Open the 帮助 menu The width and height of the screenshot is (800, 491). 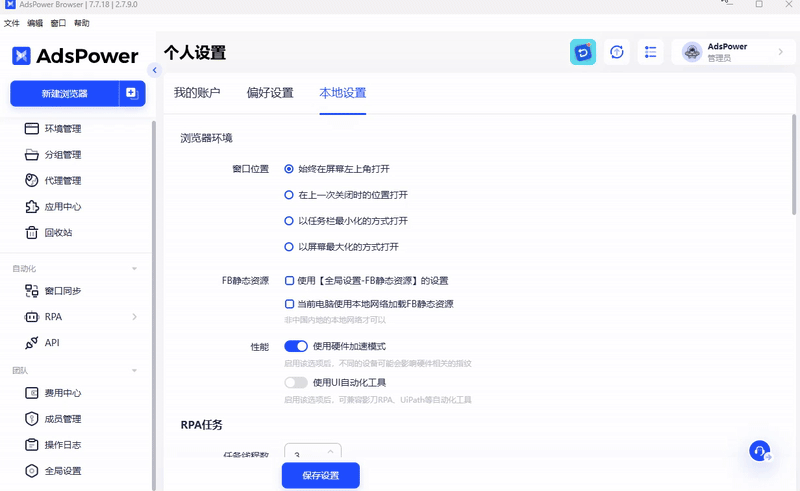click(x=82, y=23)
